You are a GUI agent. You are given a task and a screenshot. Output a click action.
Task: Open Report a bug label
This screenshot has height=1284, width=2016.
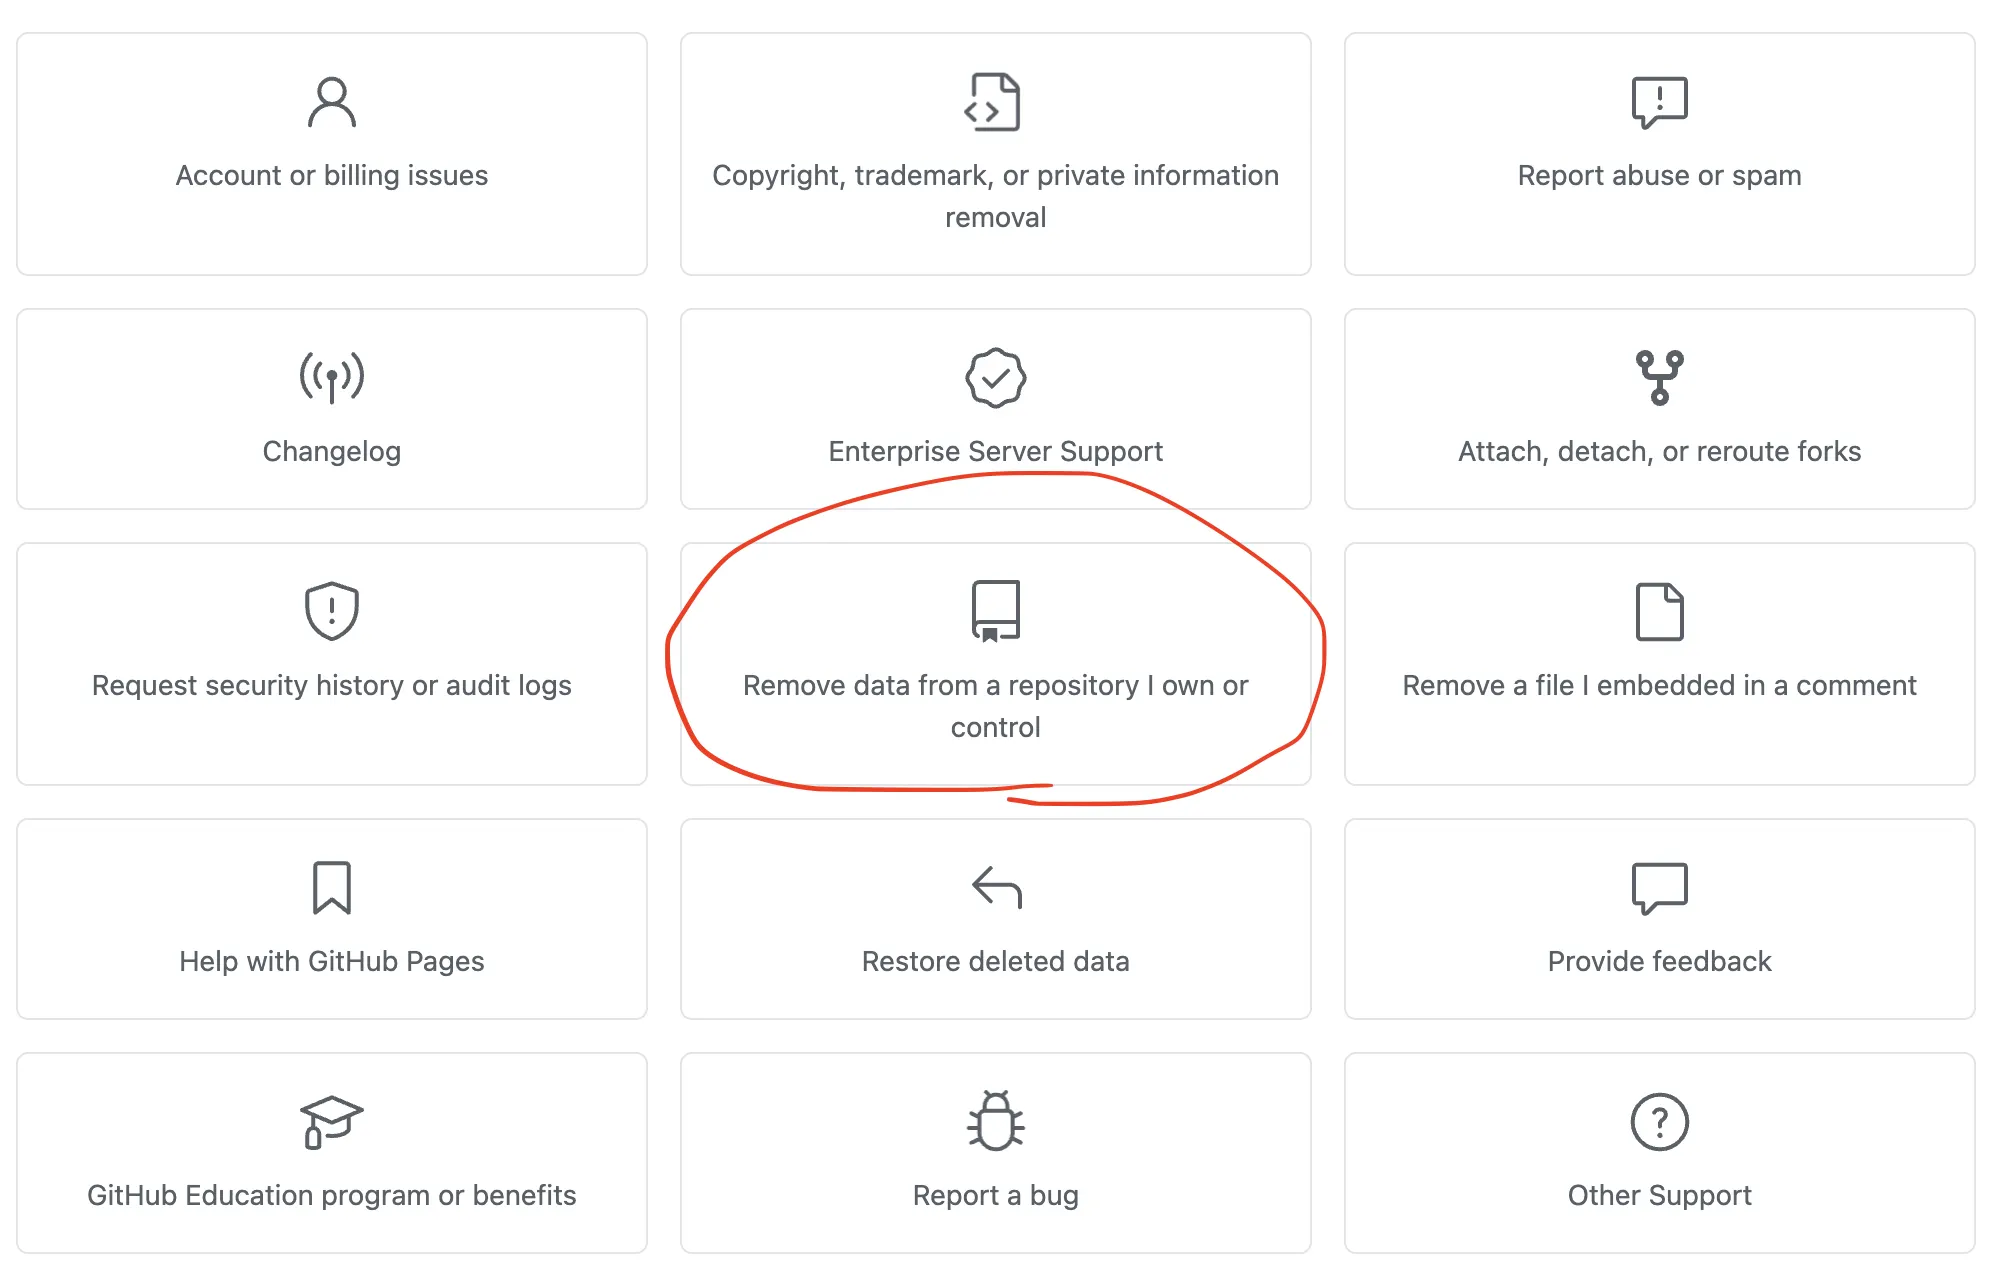click(995, 1196)
